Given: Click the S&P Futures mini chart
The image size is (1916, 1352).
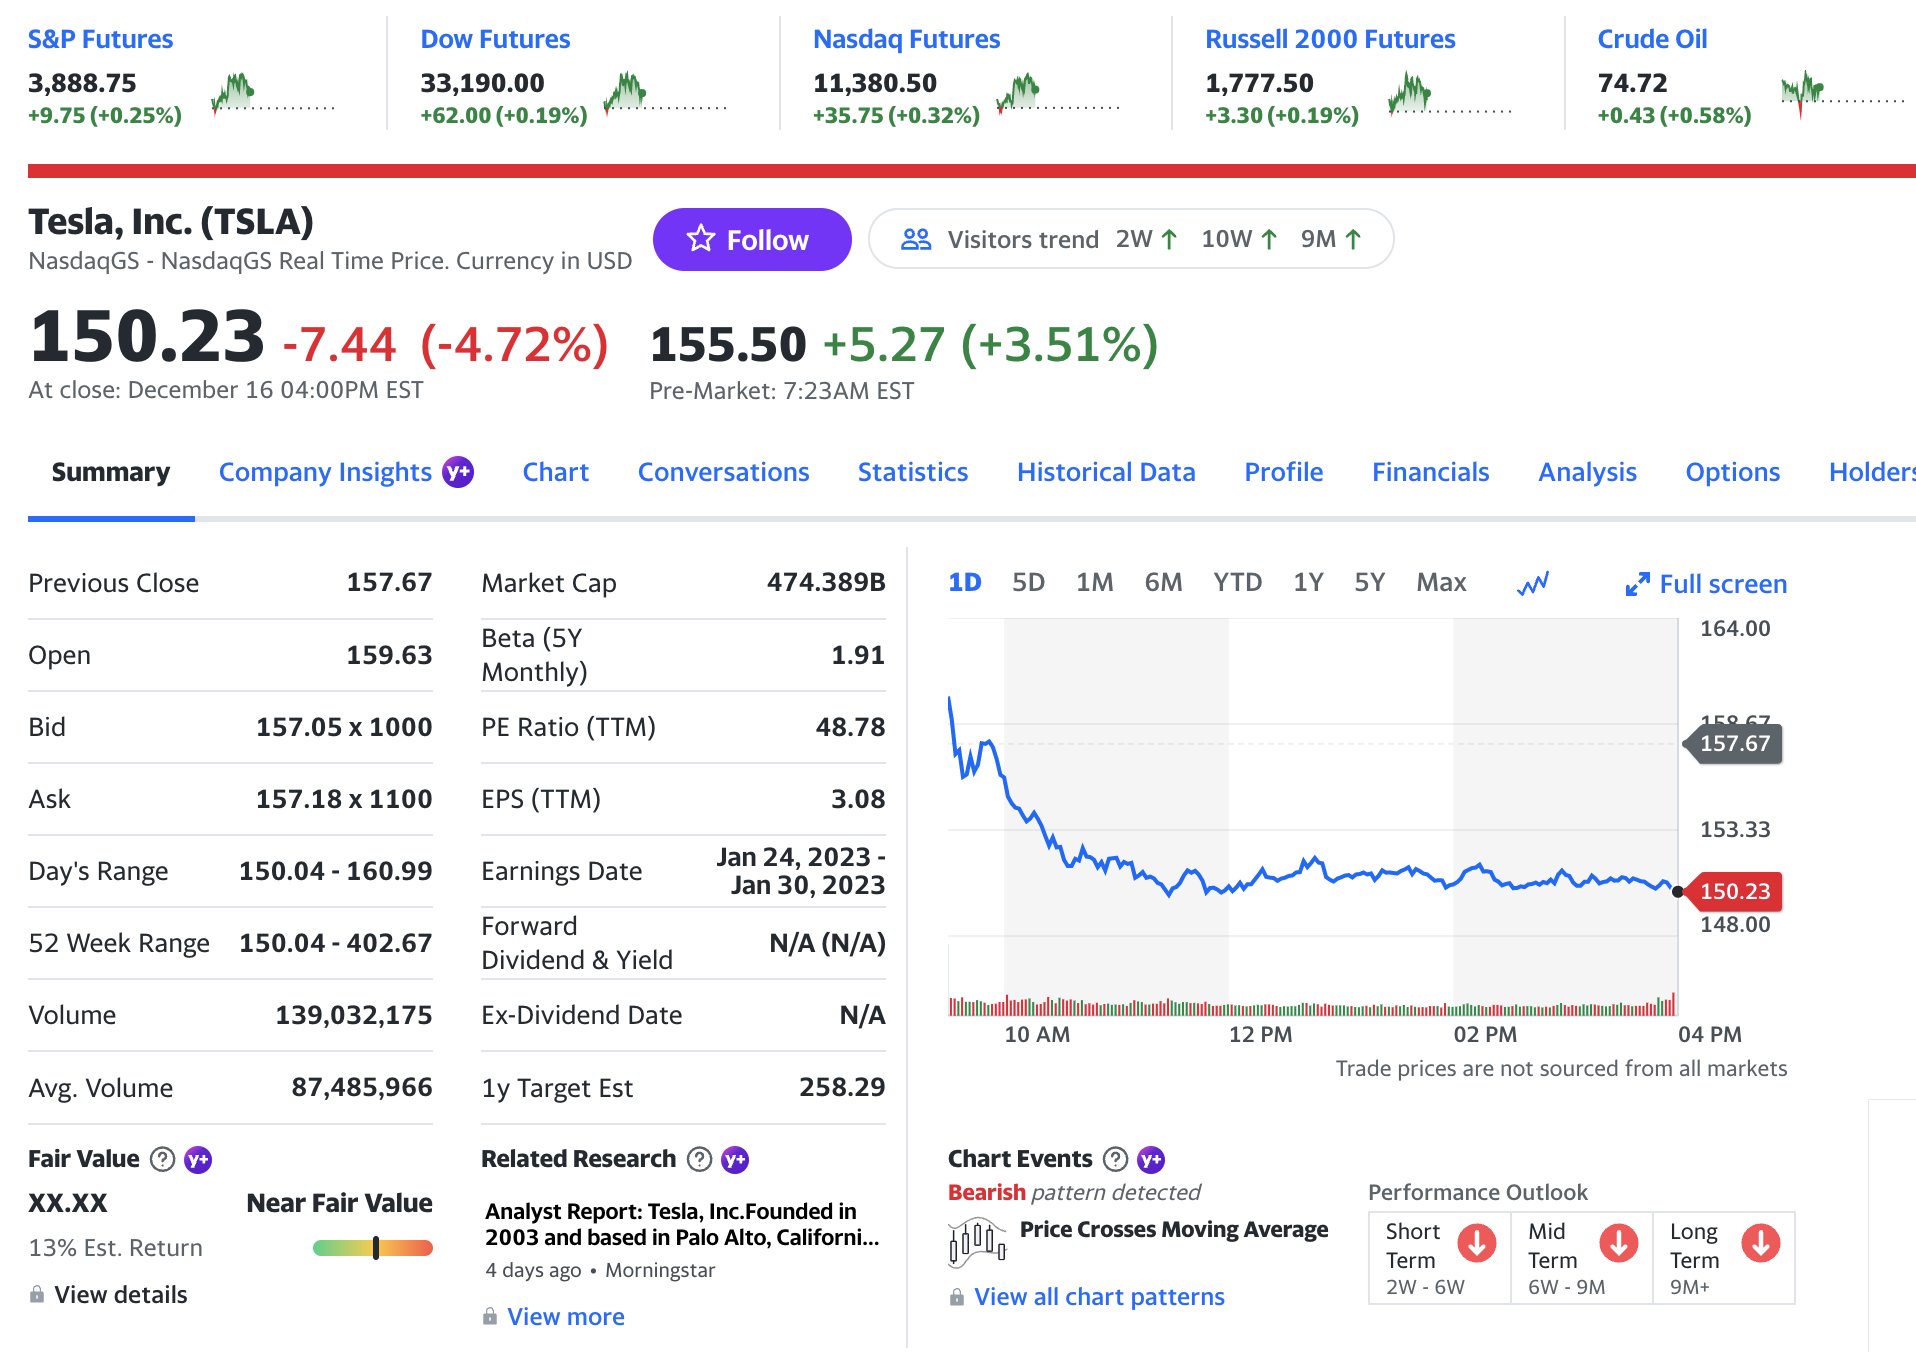Looking at the screenshot, I should click(x=273, y=94).
